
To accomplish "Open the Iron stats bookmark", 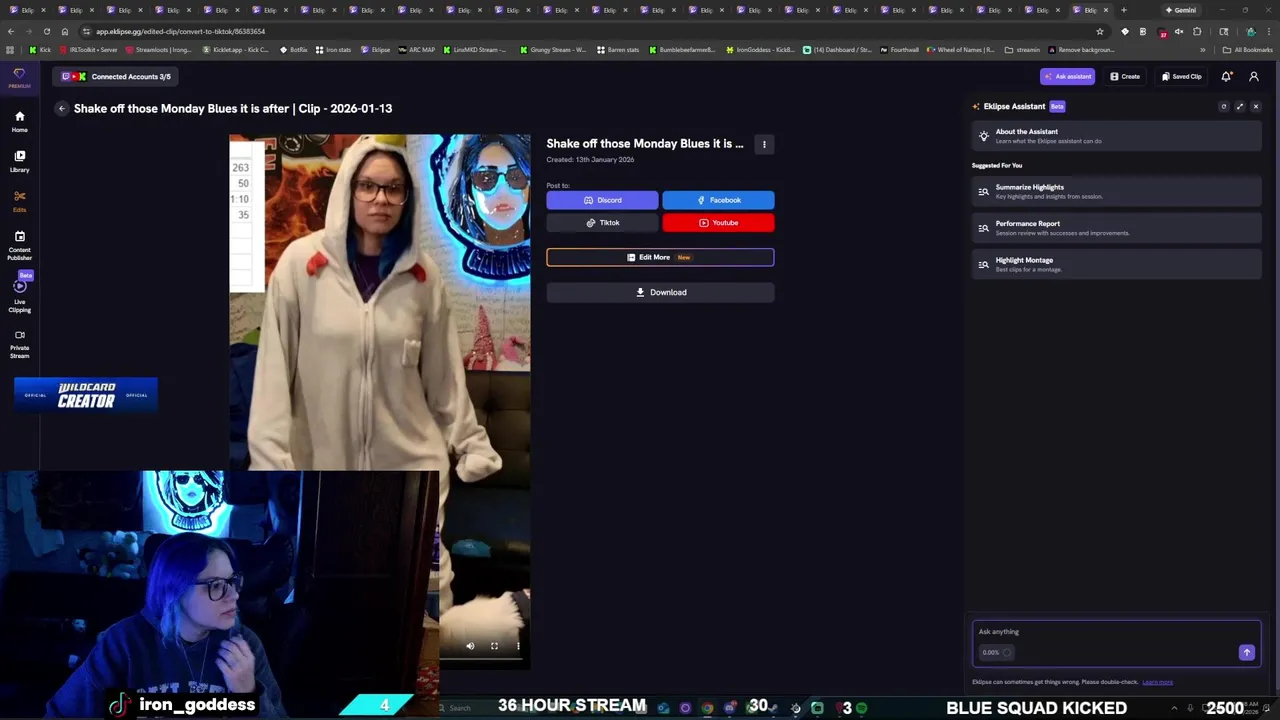I will pos(334,49).
